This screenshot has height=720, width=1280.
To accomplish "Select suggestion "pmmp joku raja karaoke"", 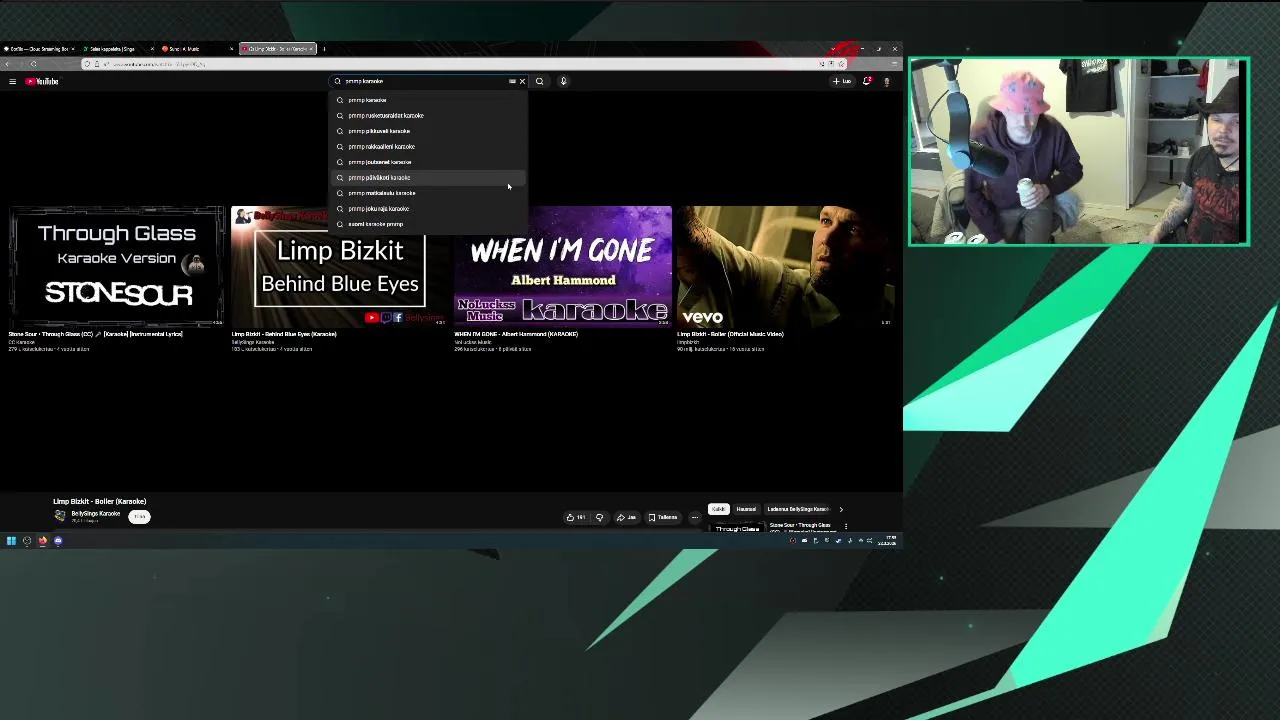I will click(x=428, y=208).
